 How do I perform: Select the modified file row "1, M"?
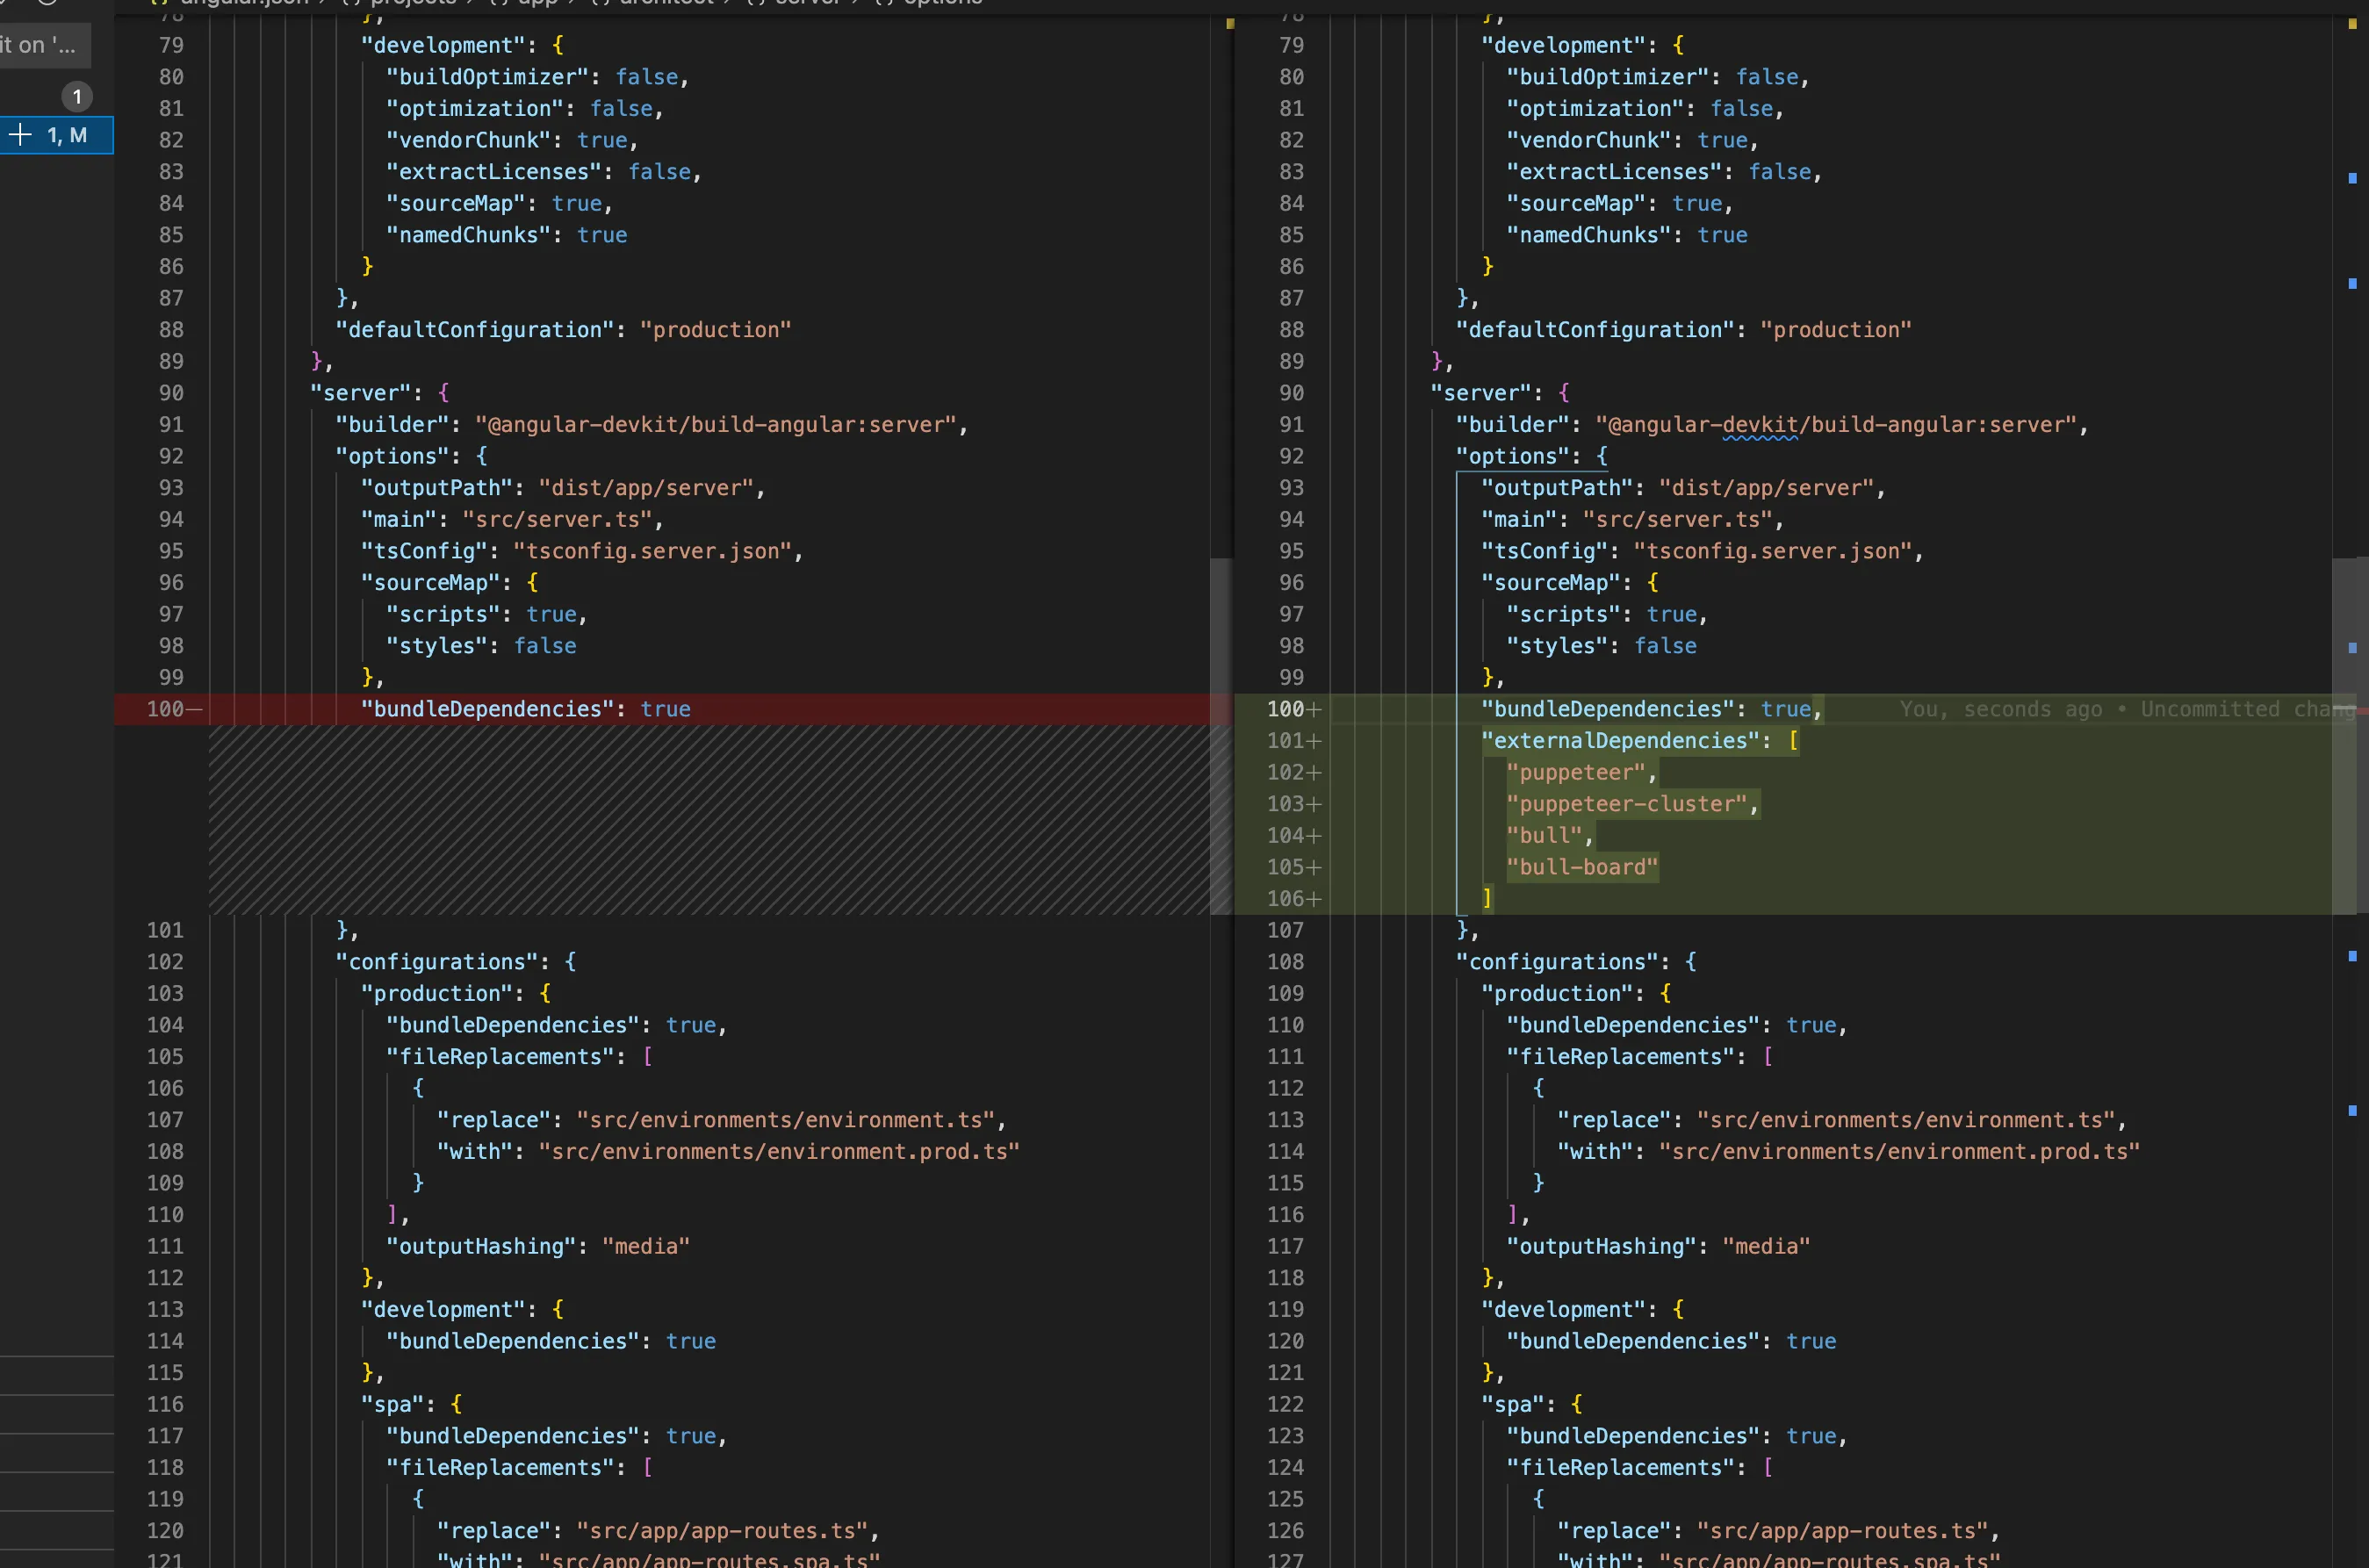66,135
